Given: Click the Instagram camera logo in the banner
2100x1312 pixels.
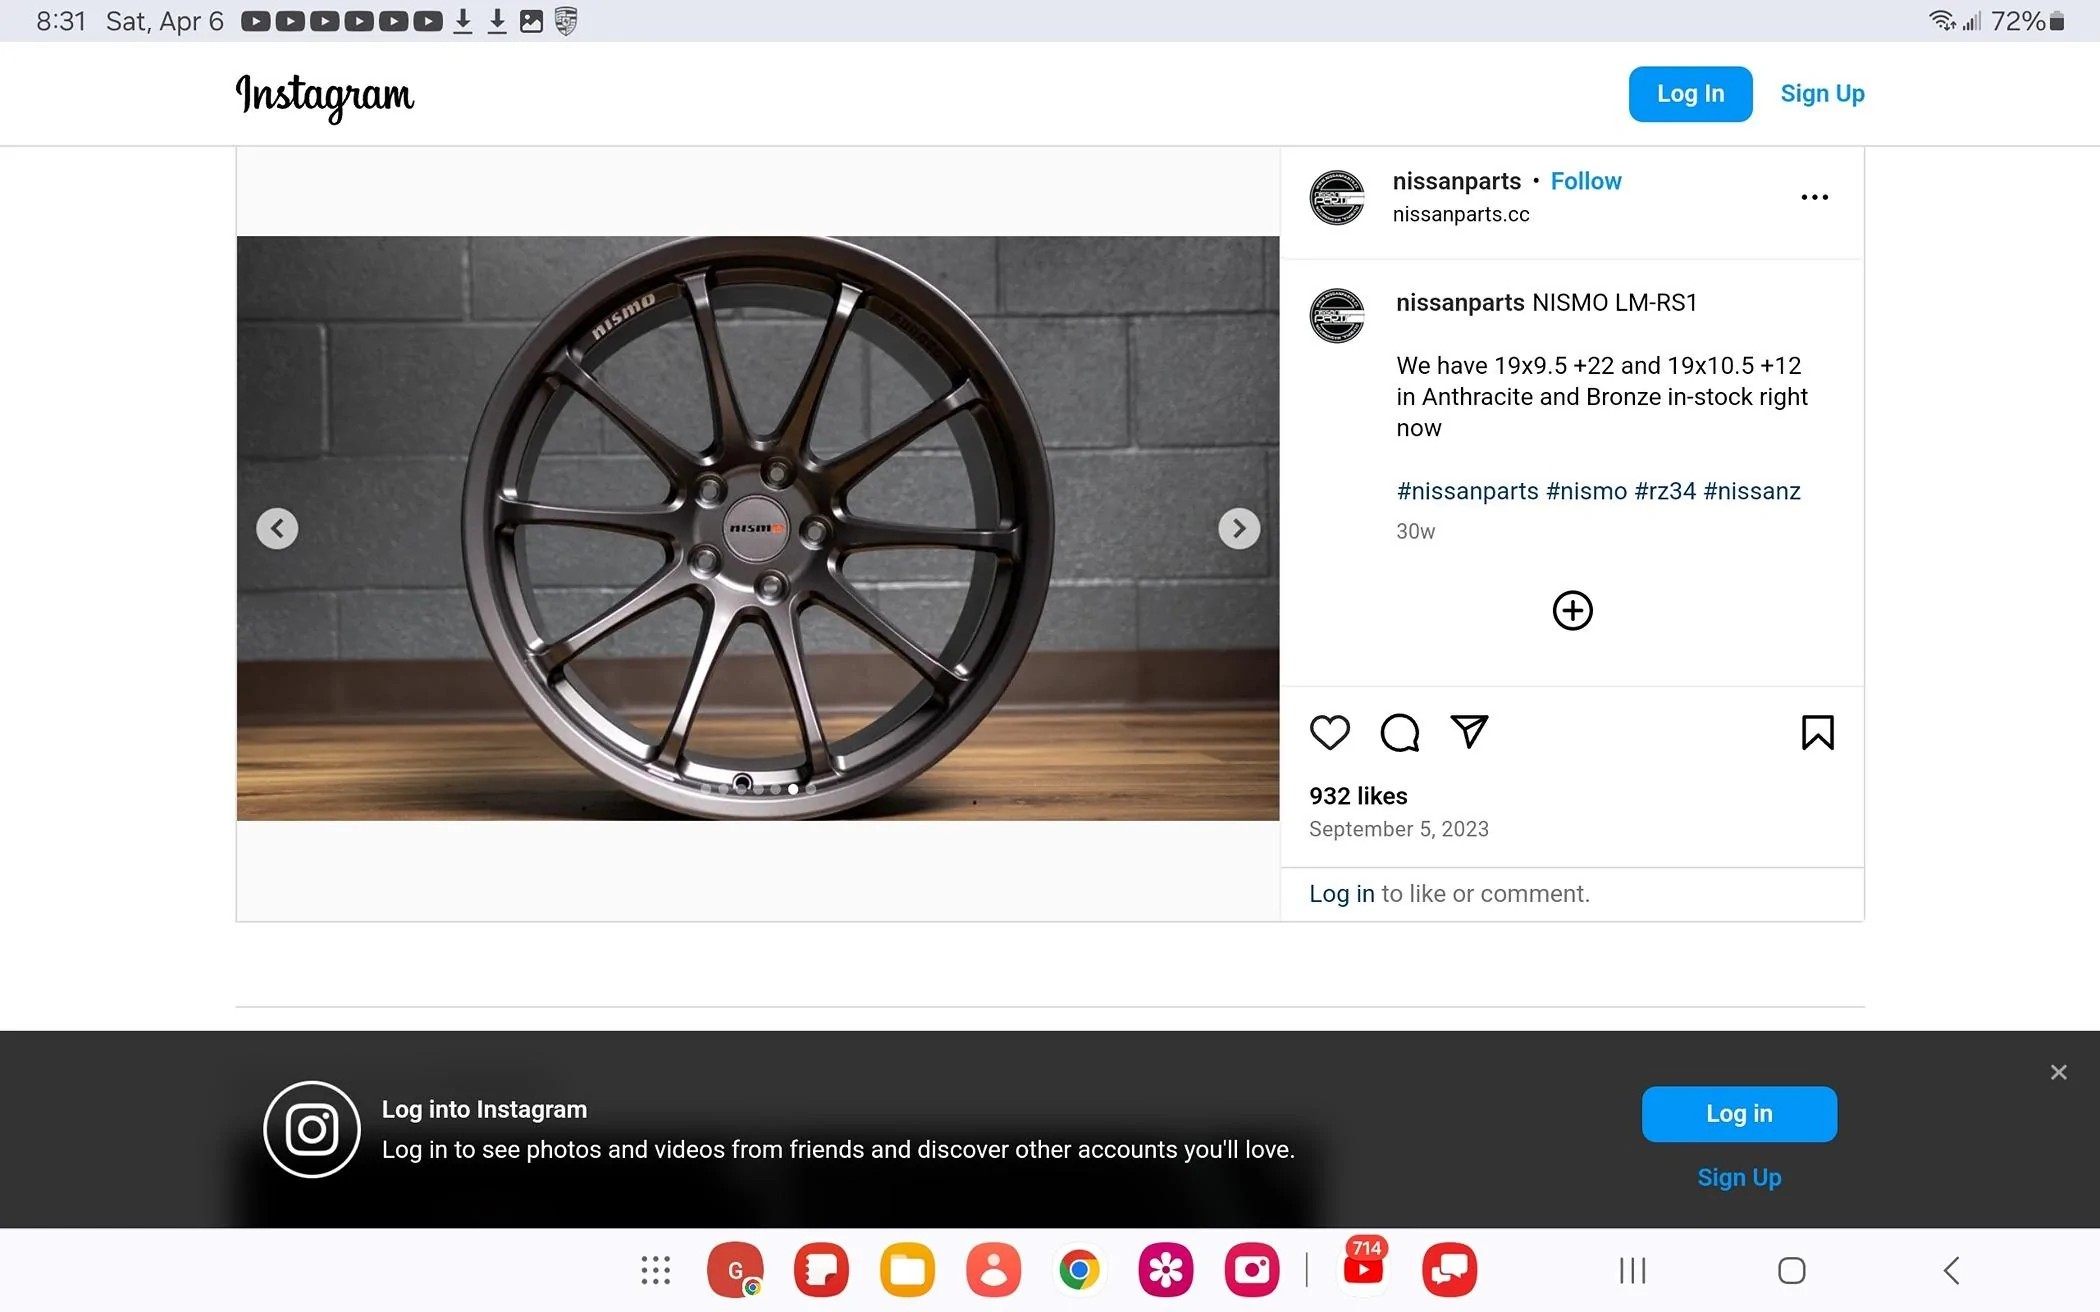Looking at the screenshot, I should click(312, 1129).
